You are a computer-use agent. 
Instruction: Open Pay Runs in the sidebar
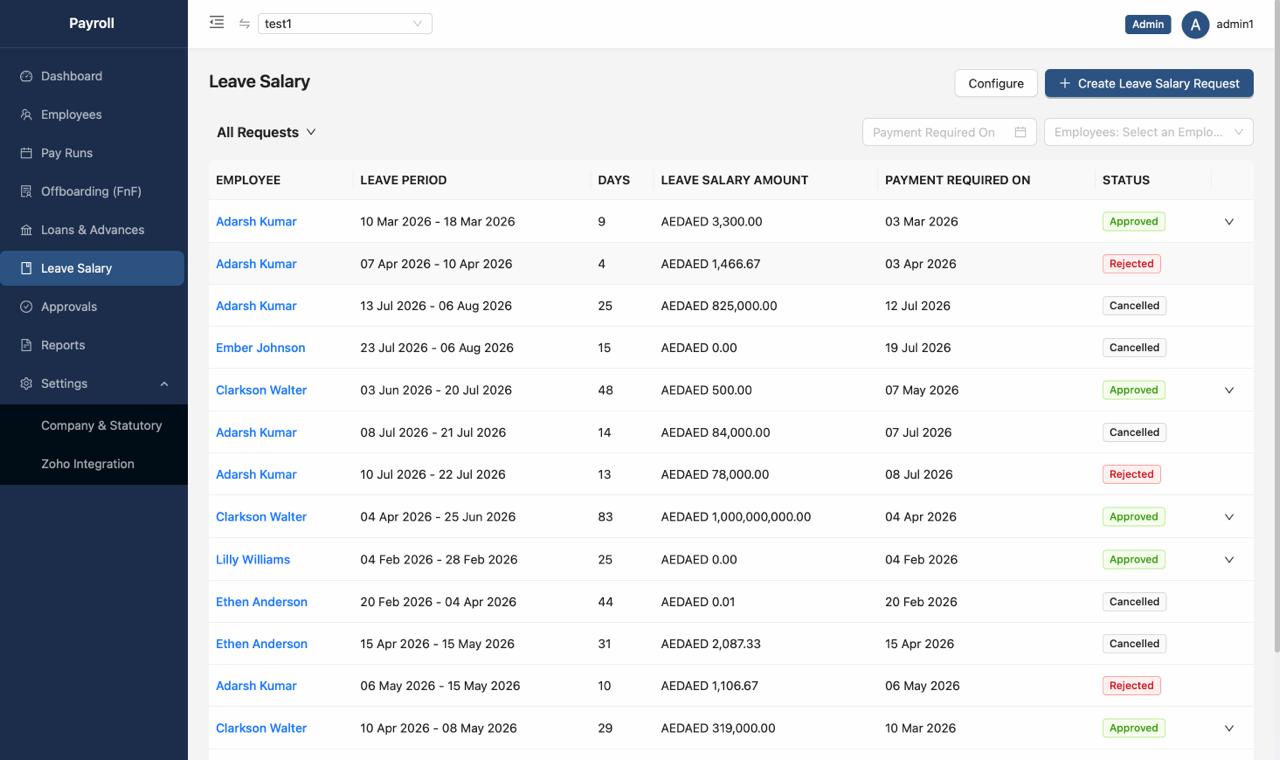click(92, 153)
